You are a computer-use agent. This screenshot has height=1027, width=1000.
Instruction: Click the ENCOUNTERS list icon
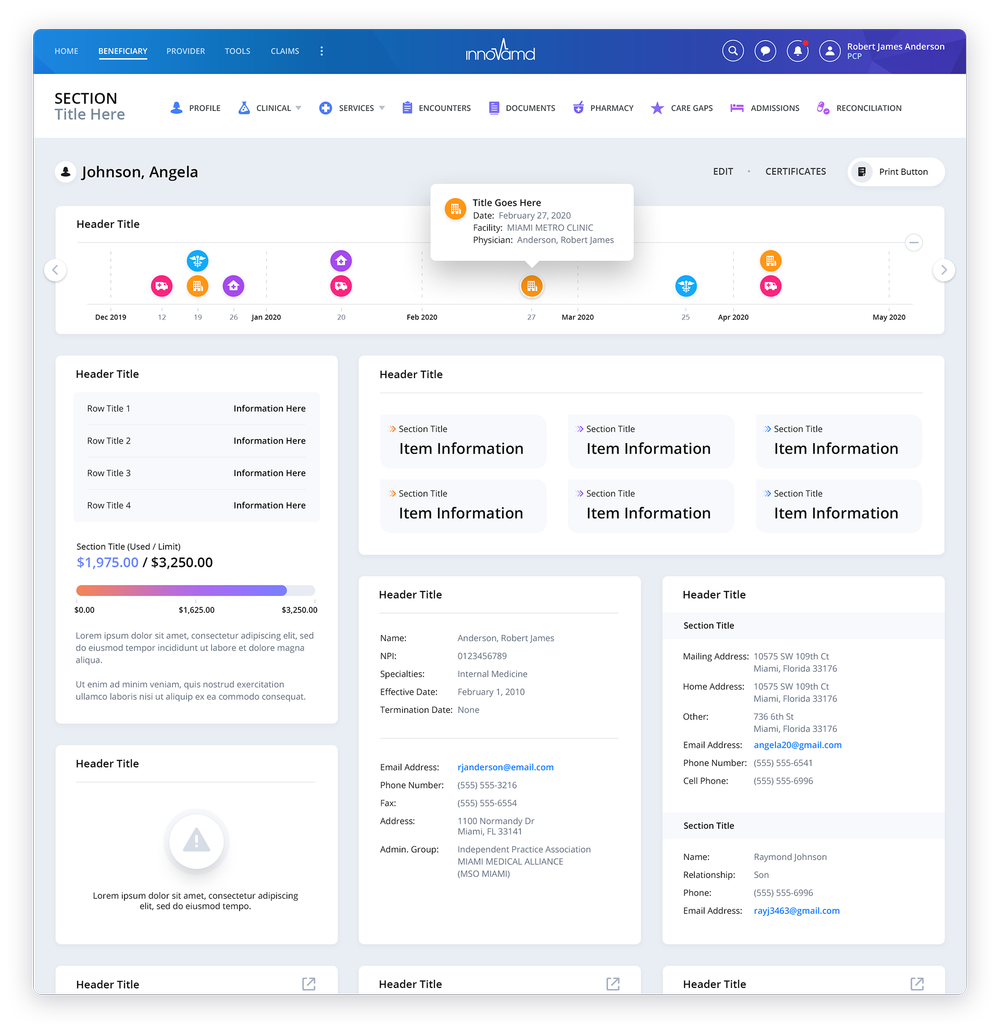tap(409, 107)
